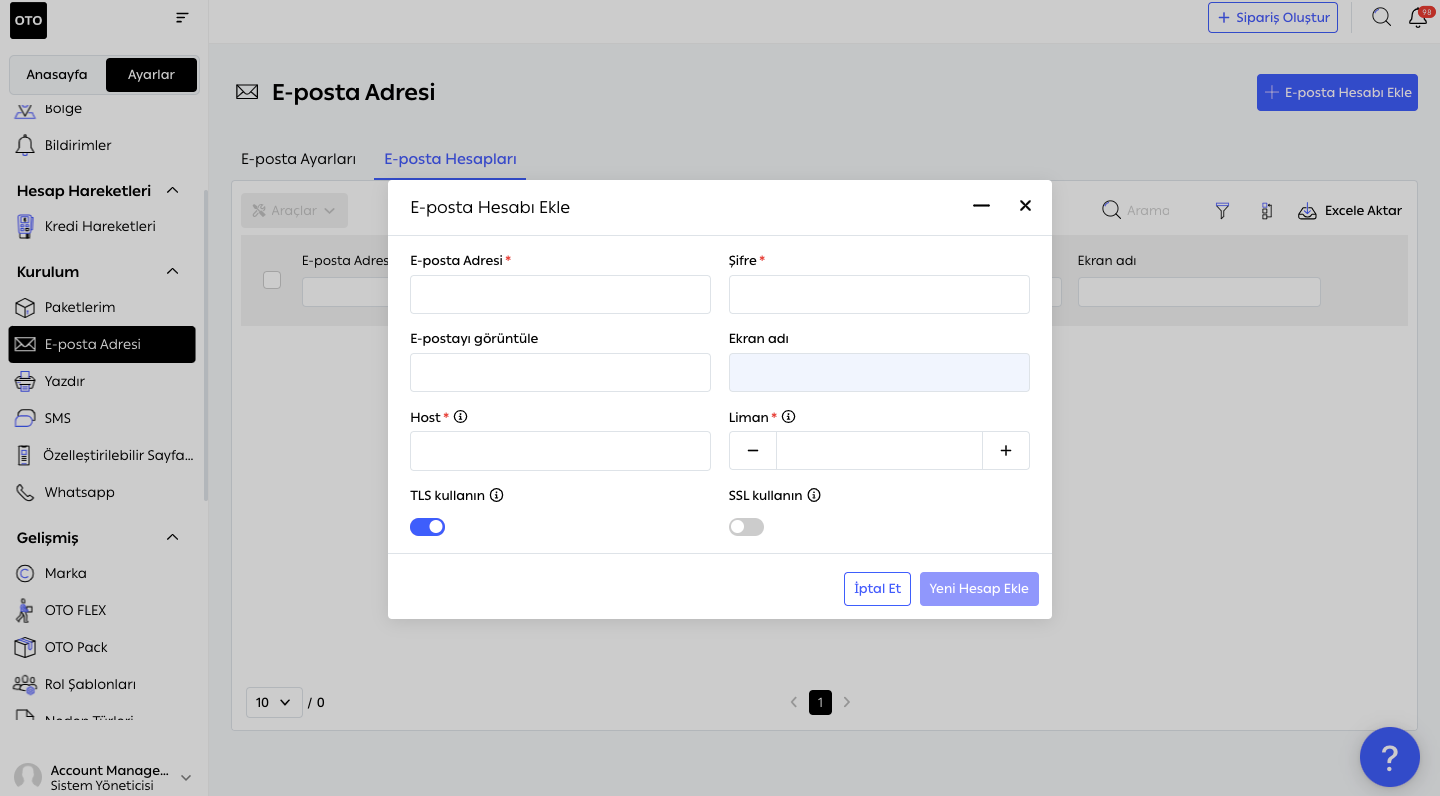Image resolution: width=1440 pixels, height=796 pixels.
Task: Click info icon next to TLS kullanın
Action: 496,495
